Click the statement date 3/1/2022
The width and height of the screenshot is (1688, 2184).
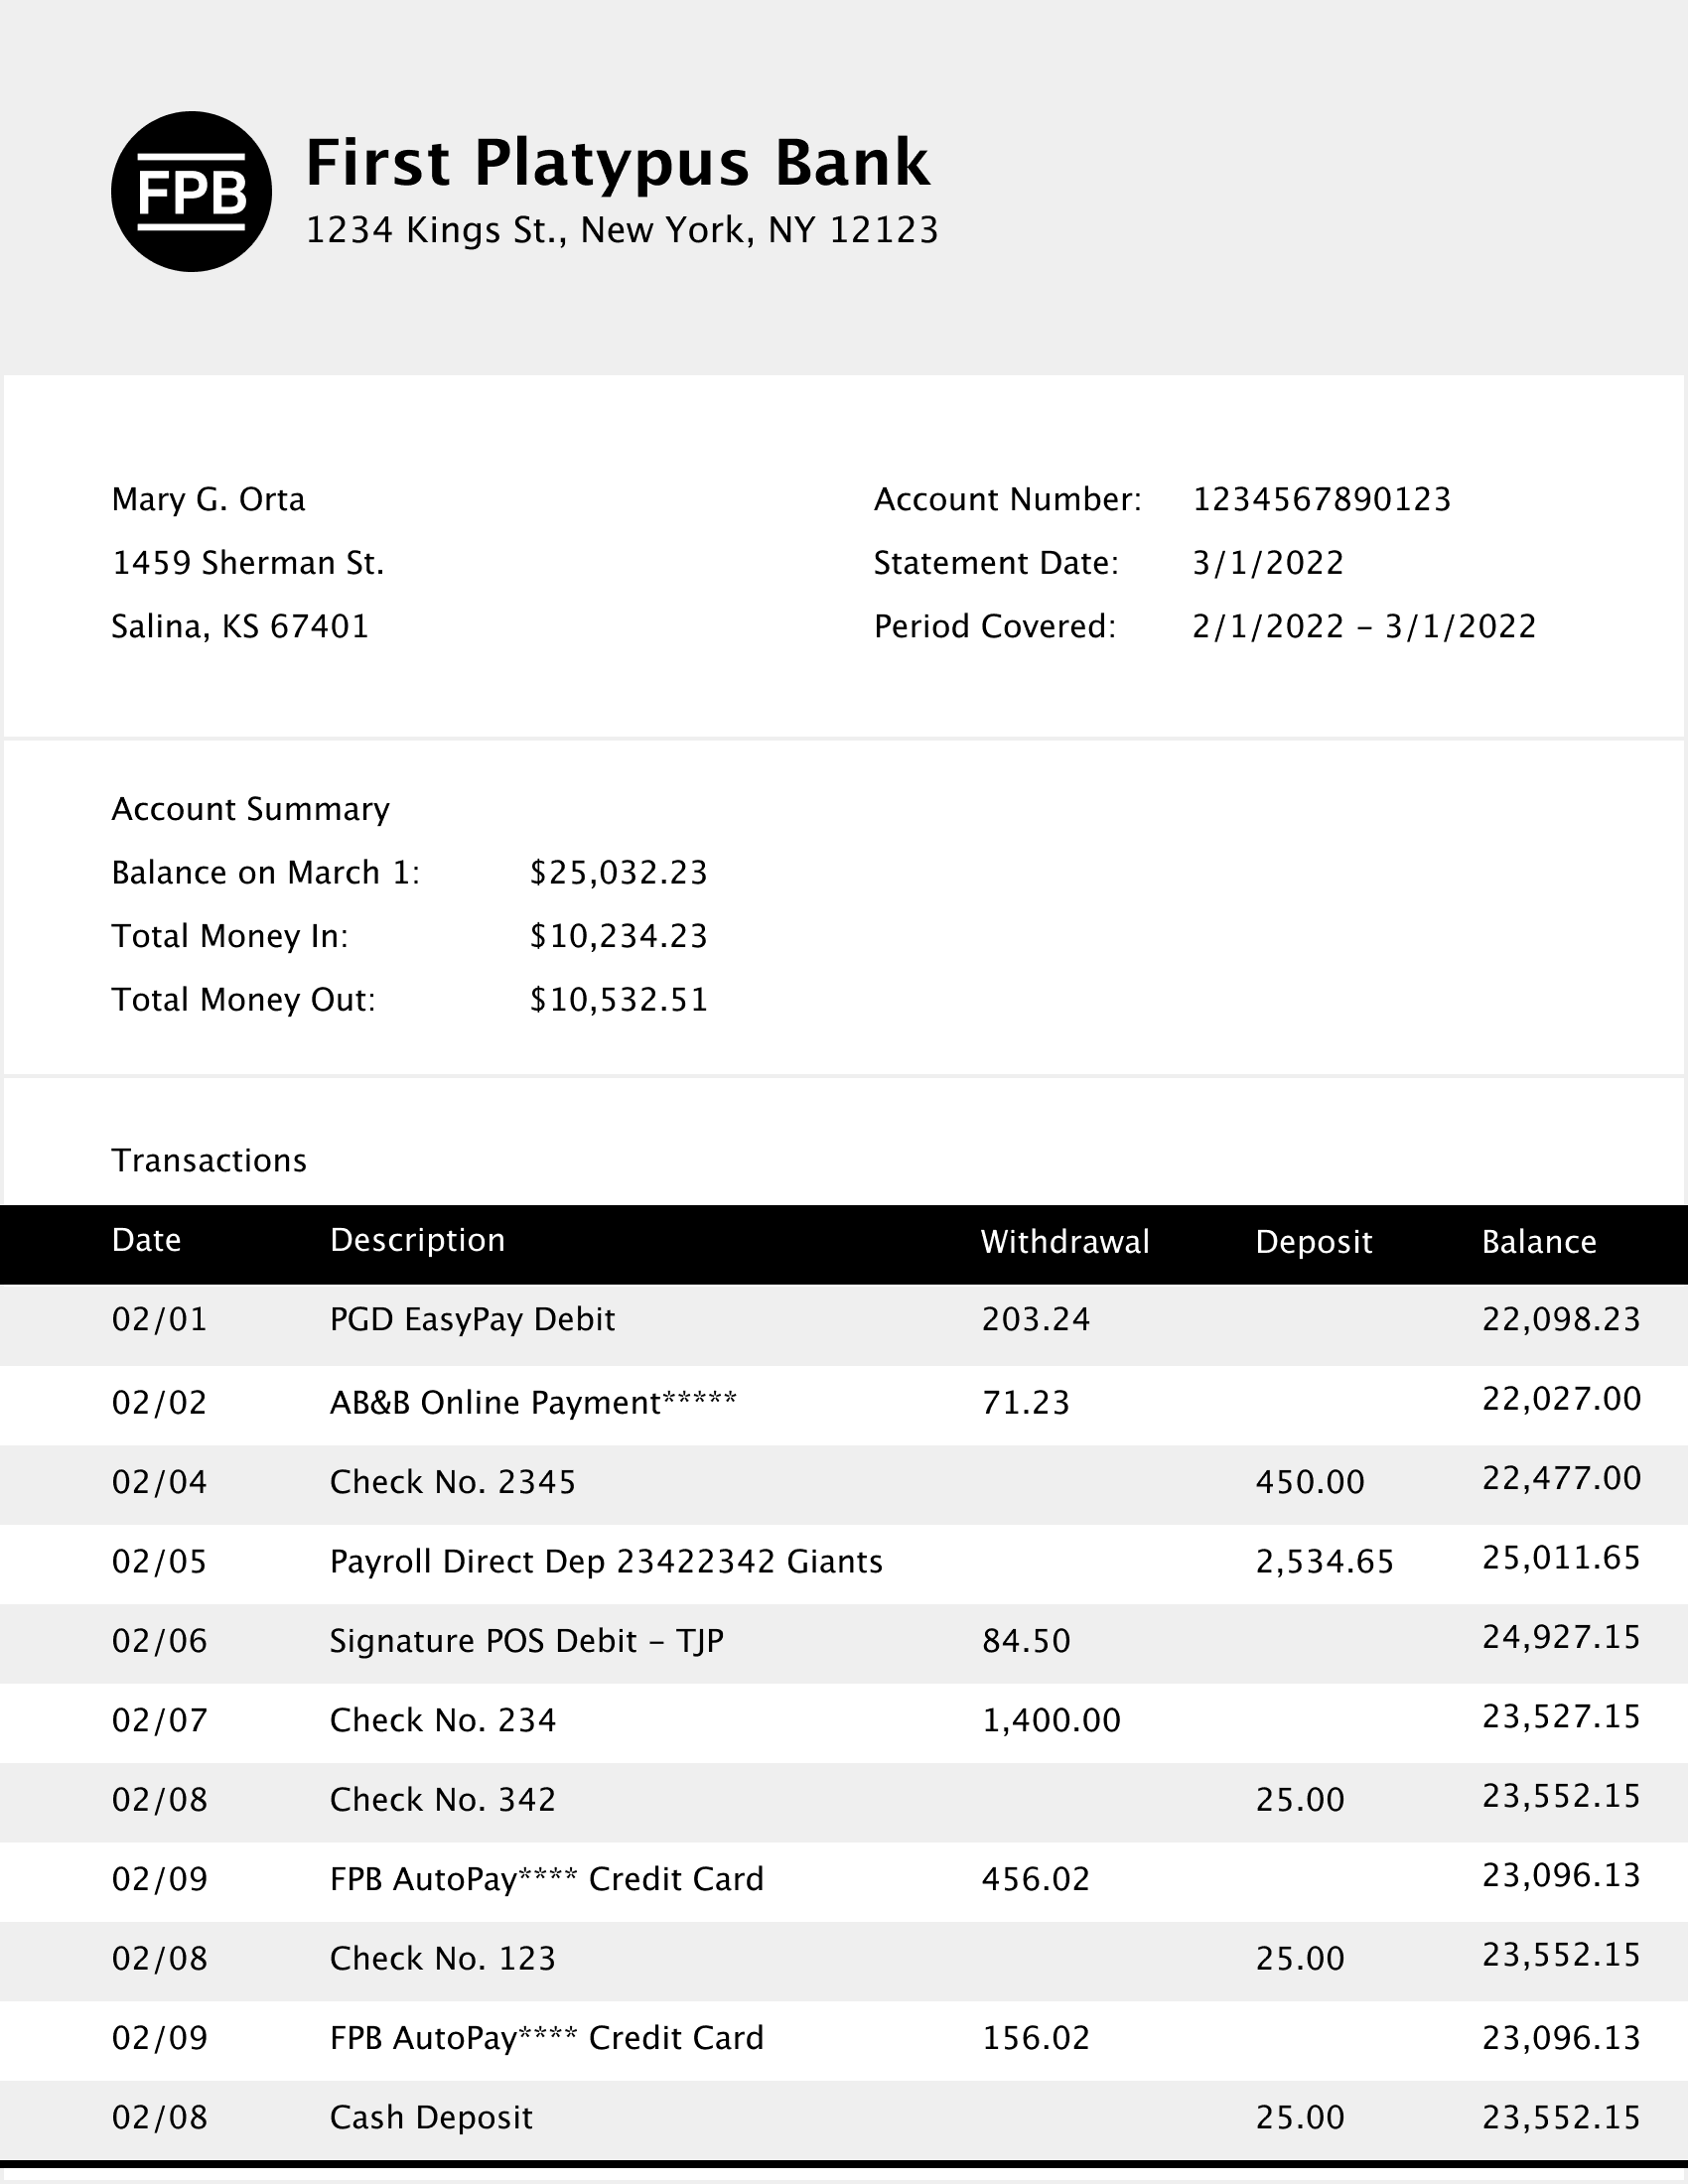point(1267,563)
